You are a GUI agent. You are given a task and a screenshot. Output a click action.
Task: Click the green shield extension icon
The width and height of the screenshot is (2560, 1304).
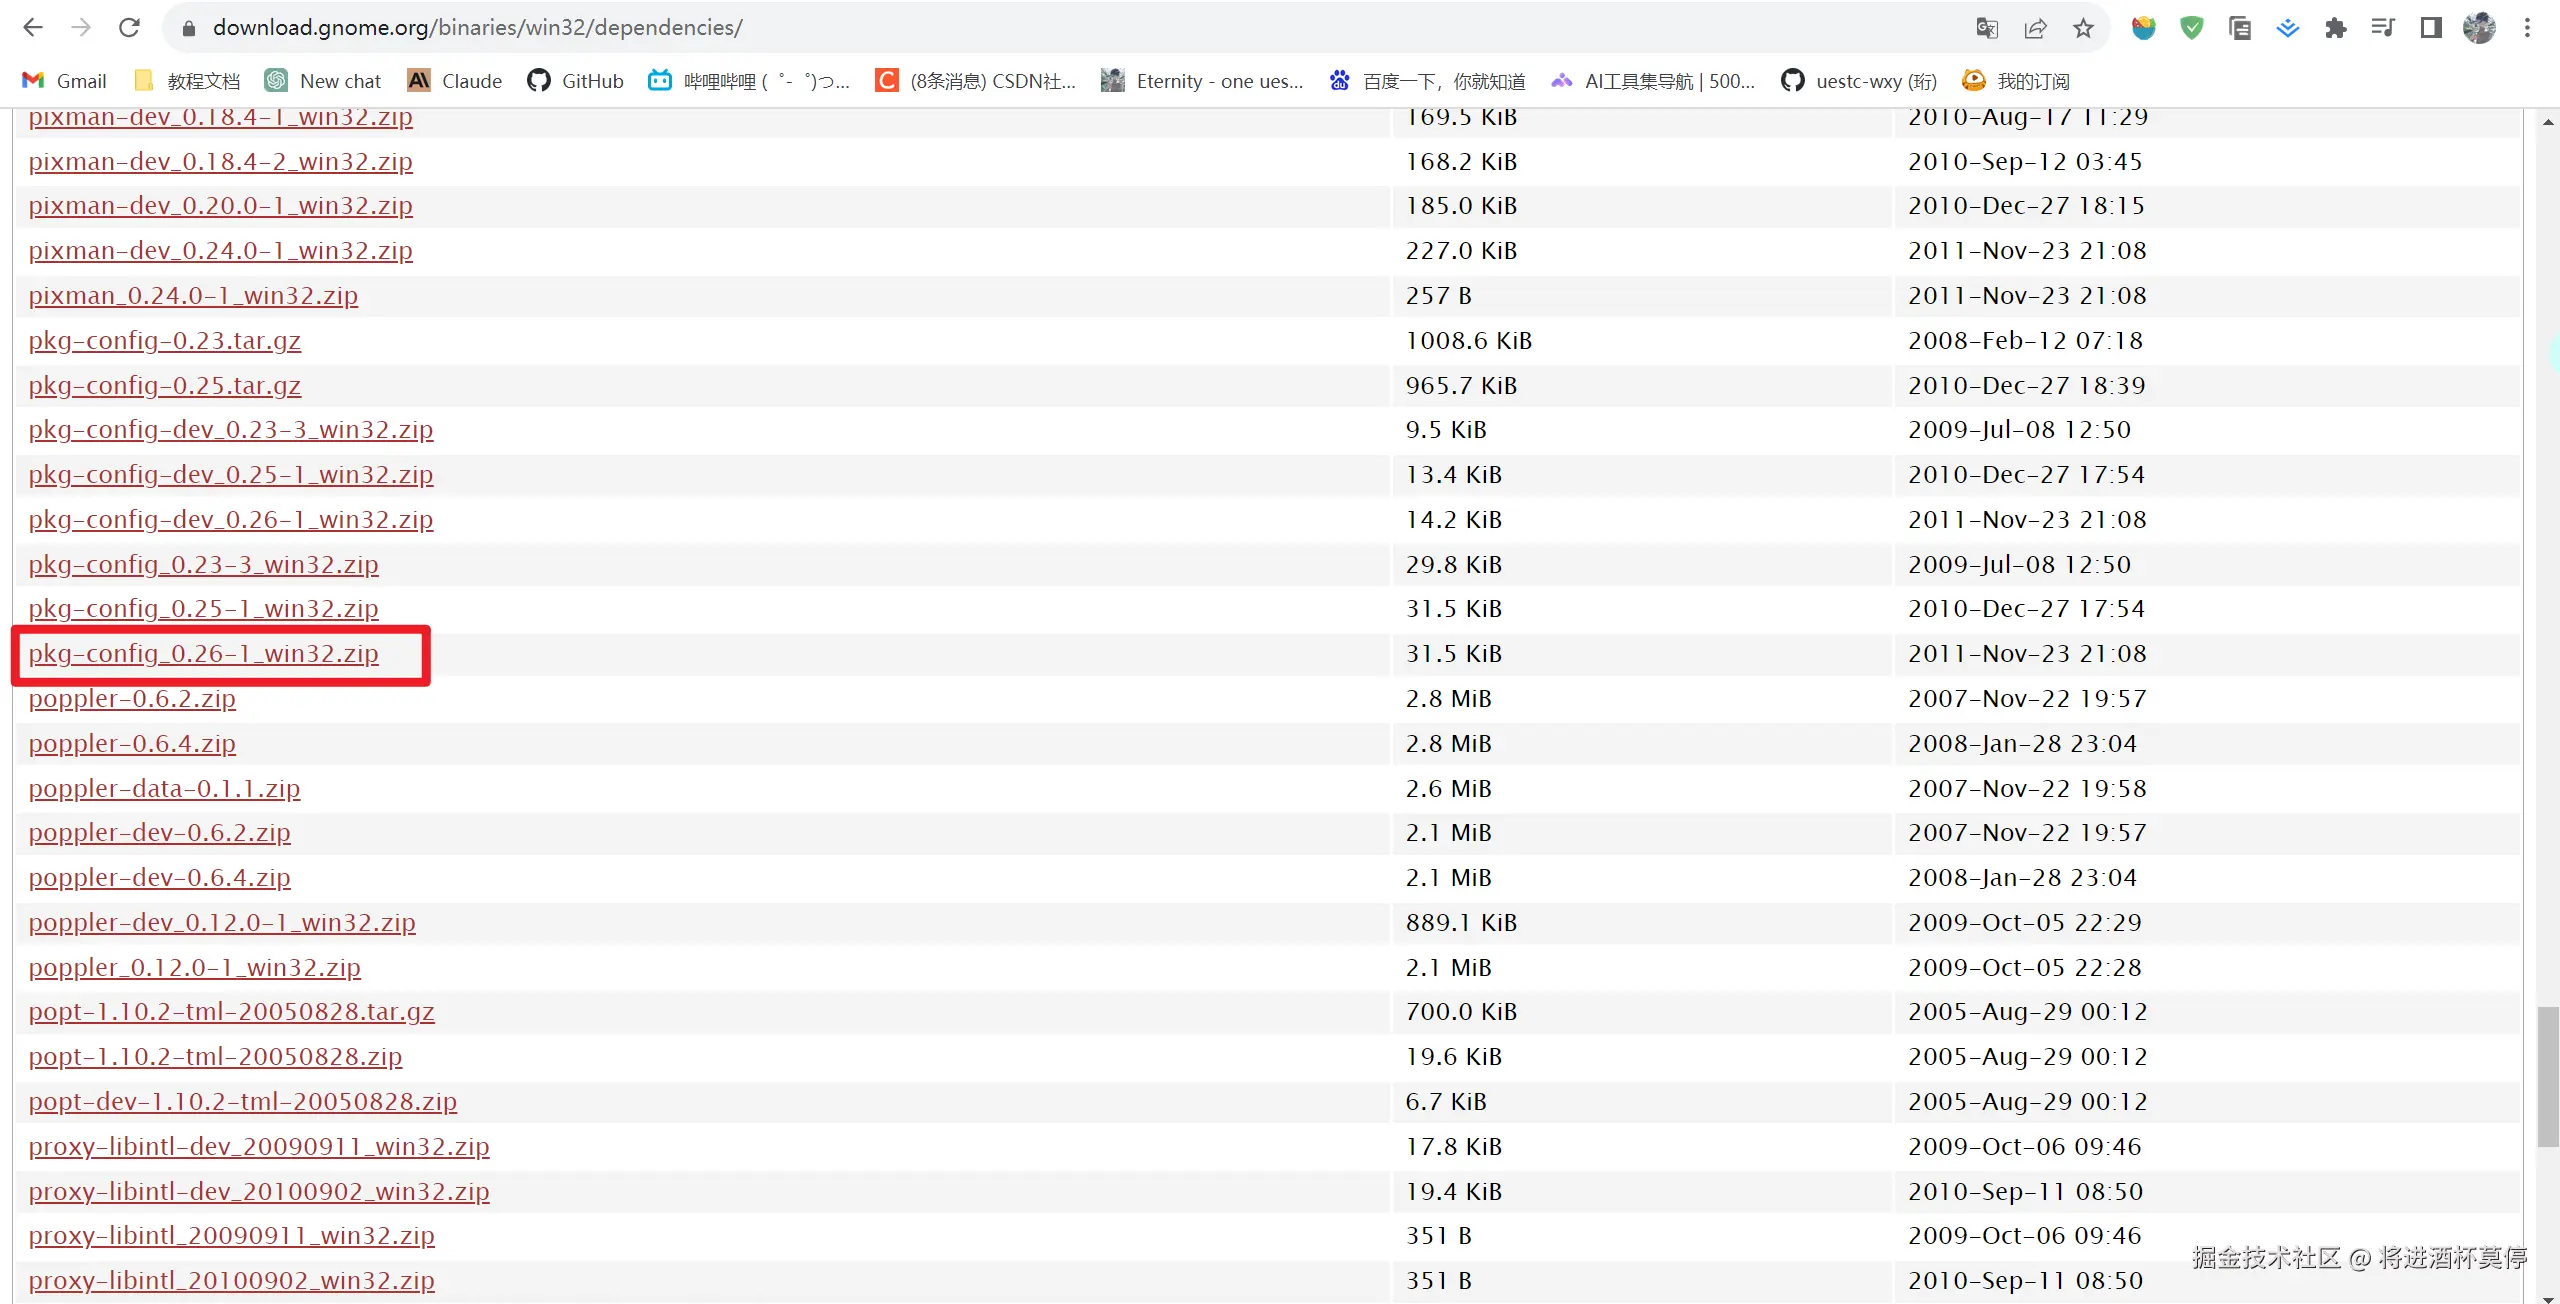[2191, 28]
